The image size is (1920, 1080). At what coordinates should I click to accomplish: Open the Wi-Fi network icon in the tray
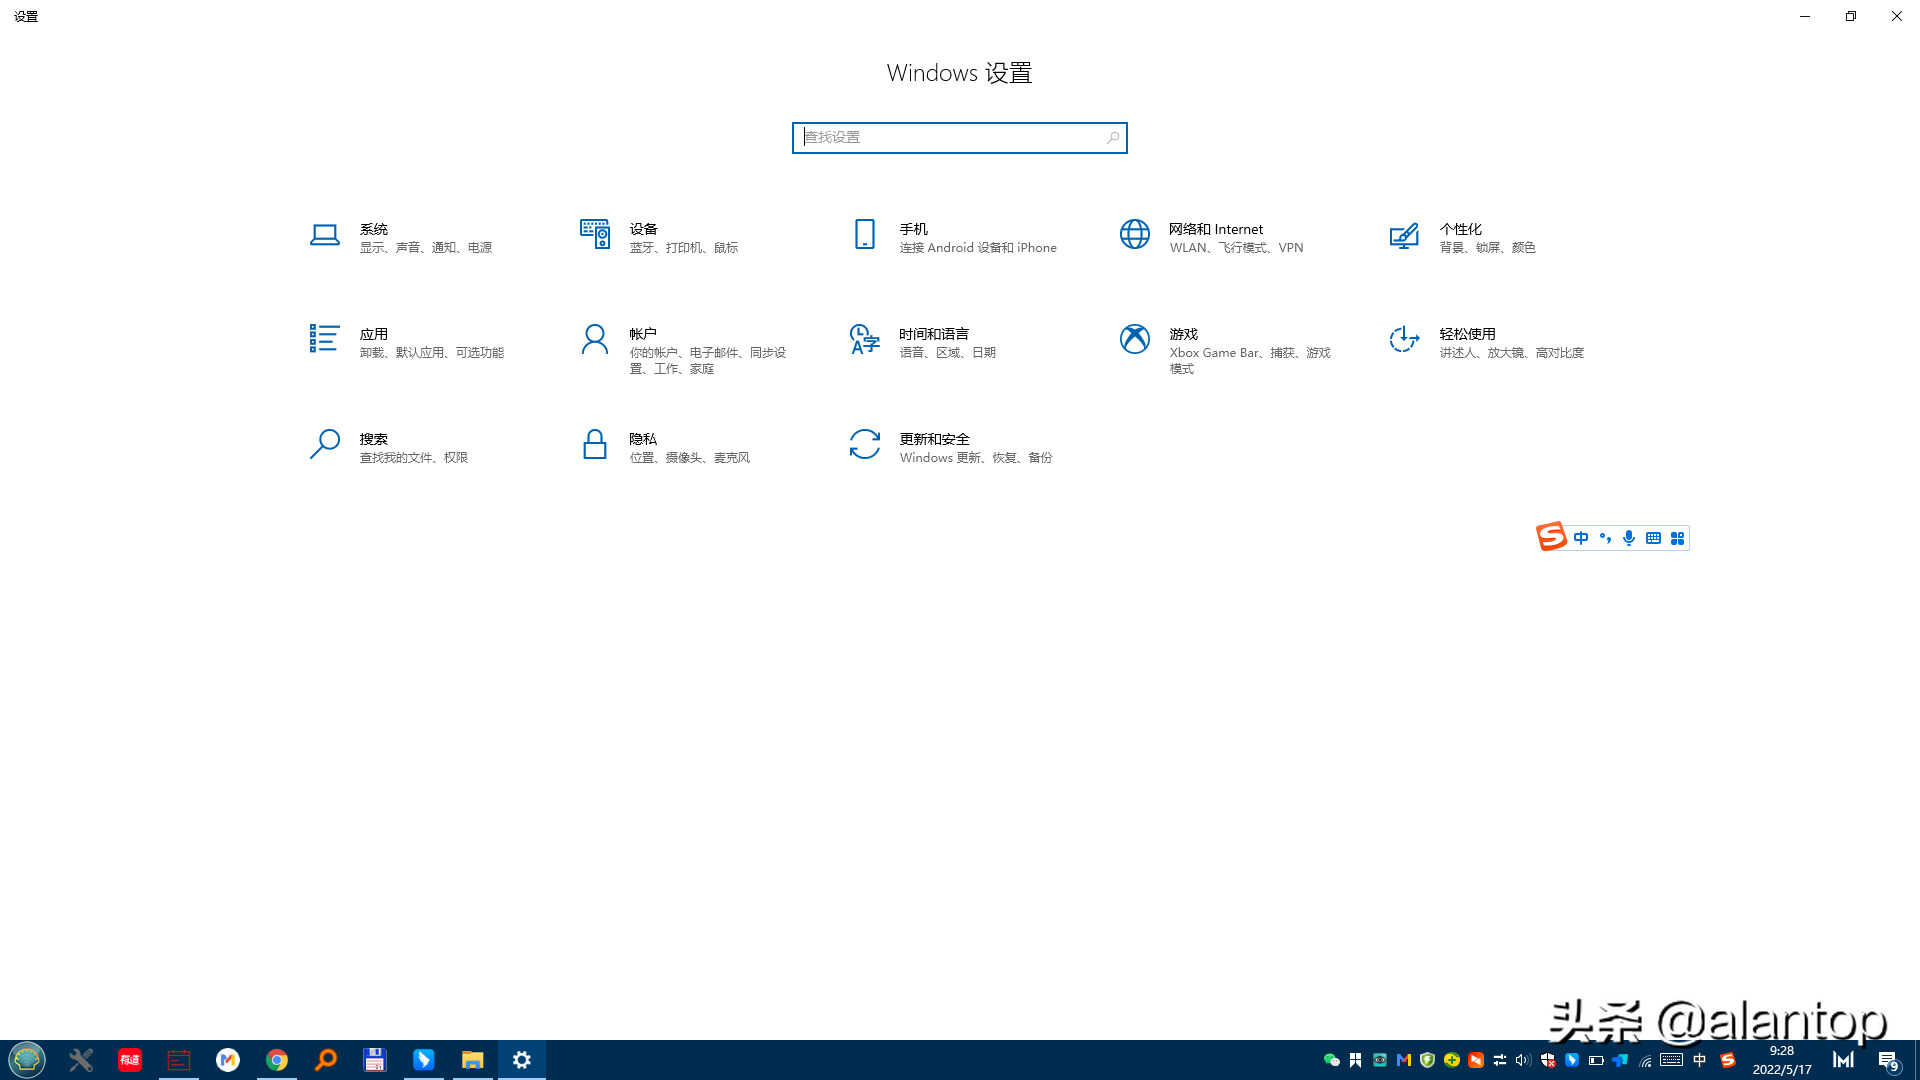tap(1645, 1060)
